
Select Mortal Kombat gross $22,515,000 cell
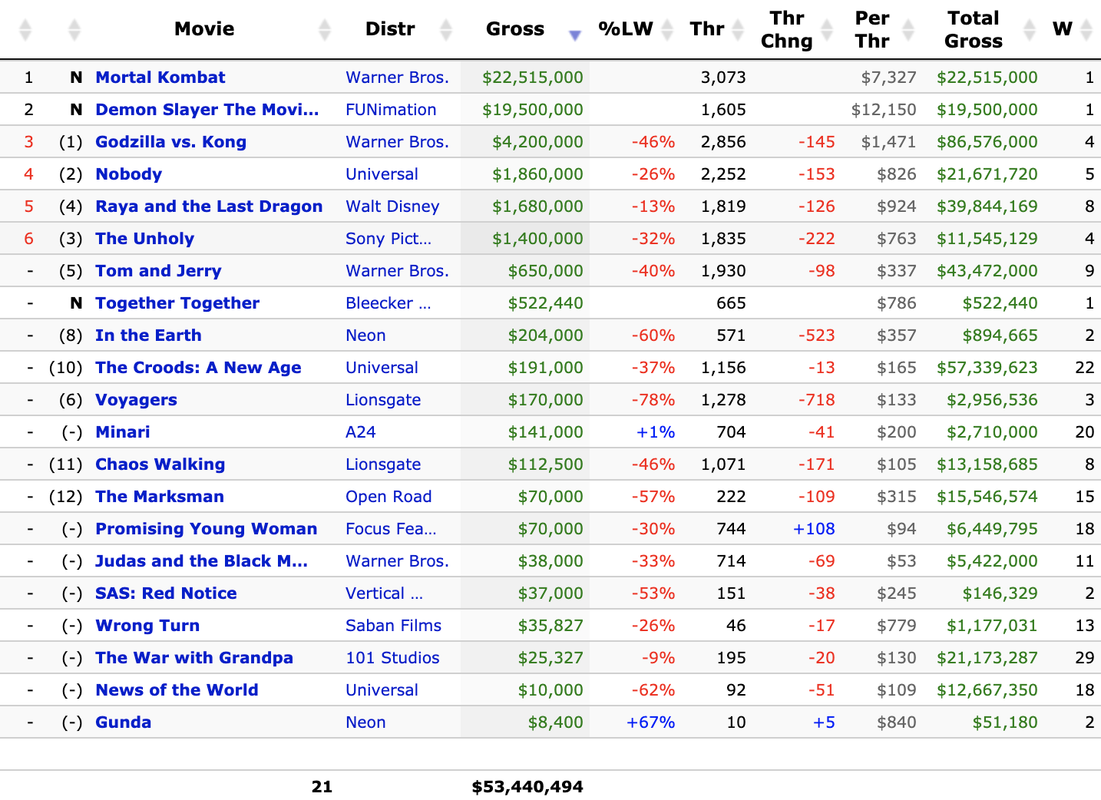(532, 77)
